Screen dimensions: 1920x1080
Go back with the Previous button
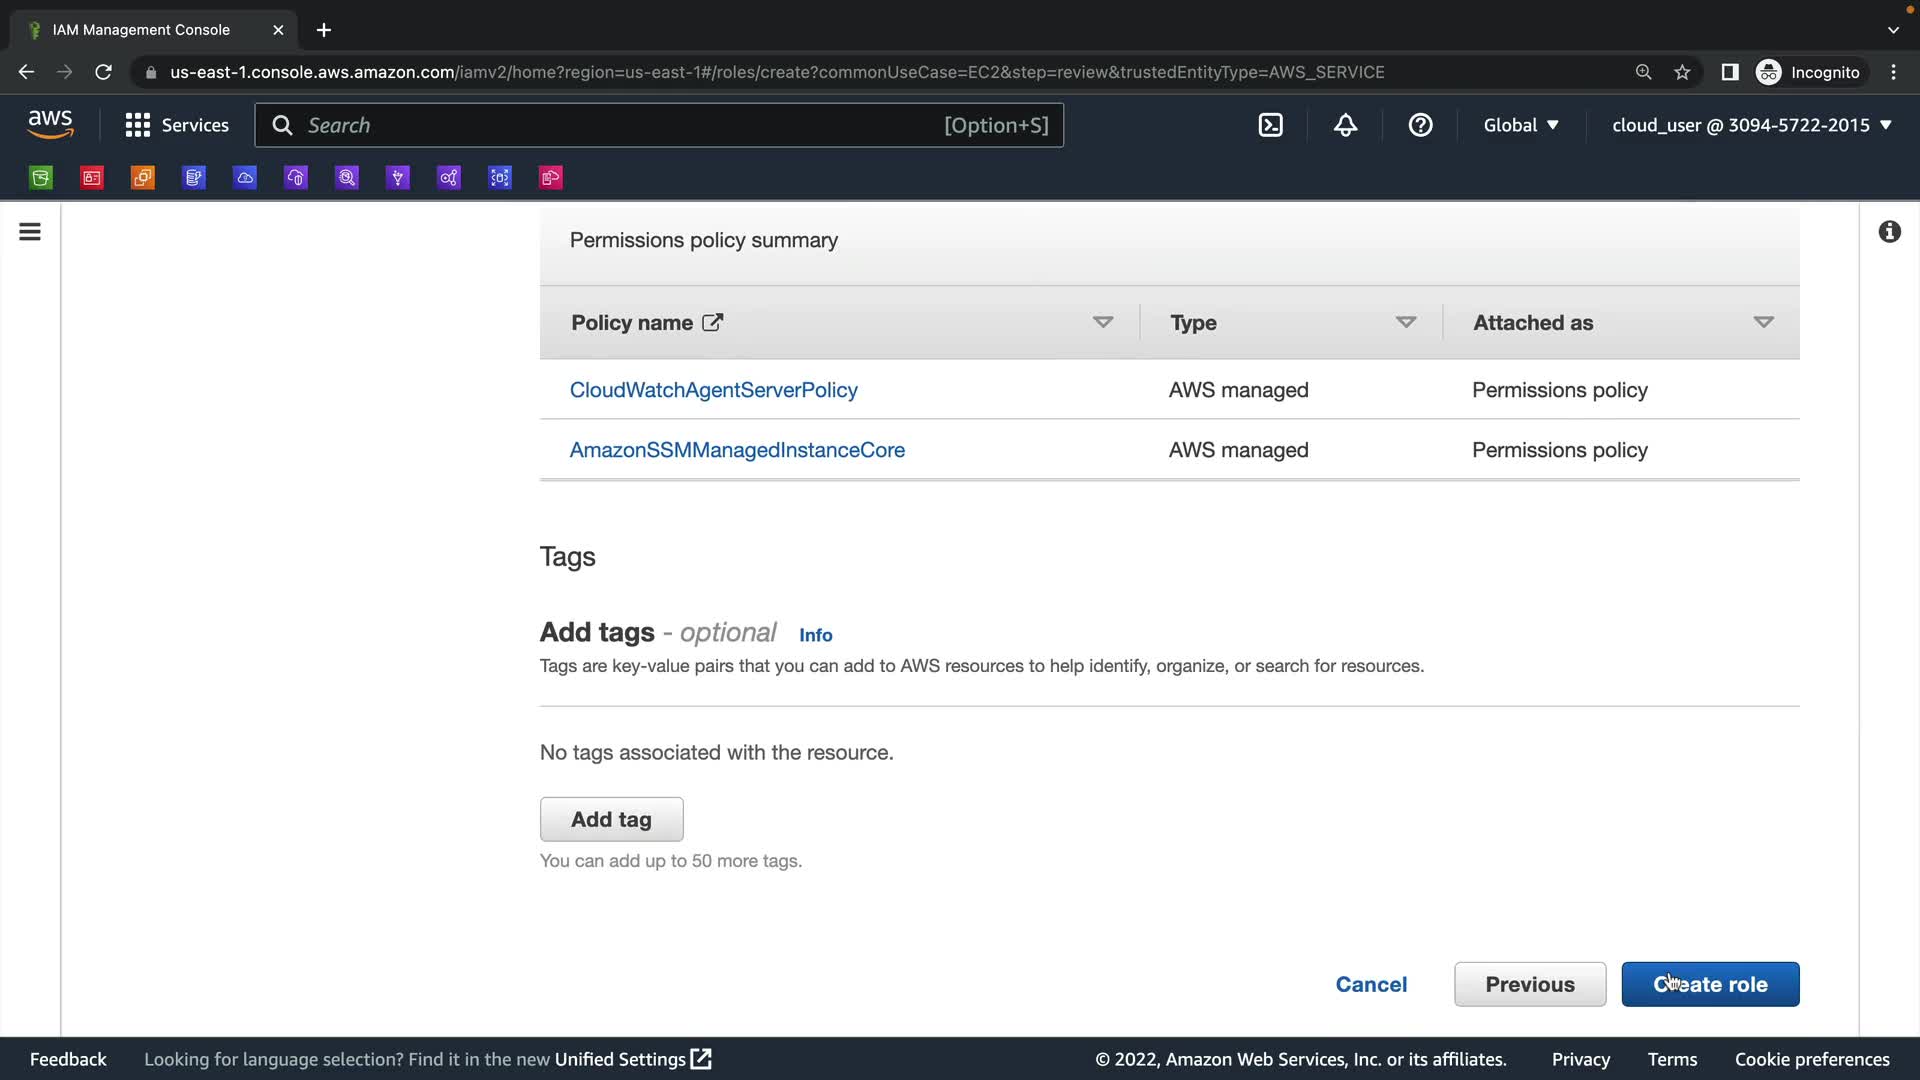tap(1529, 984)
